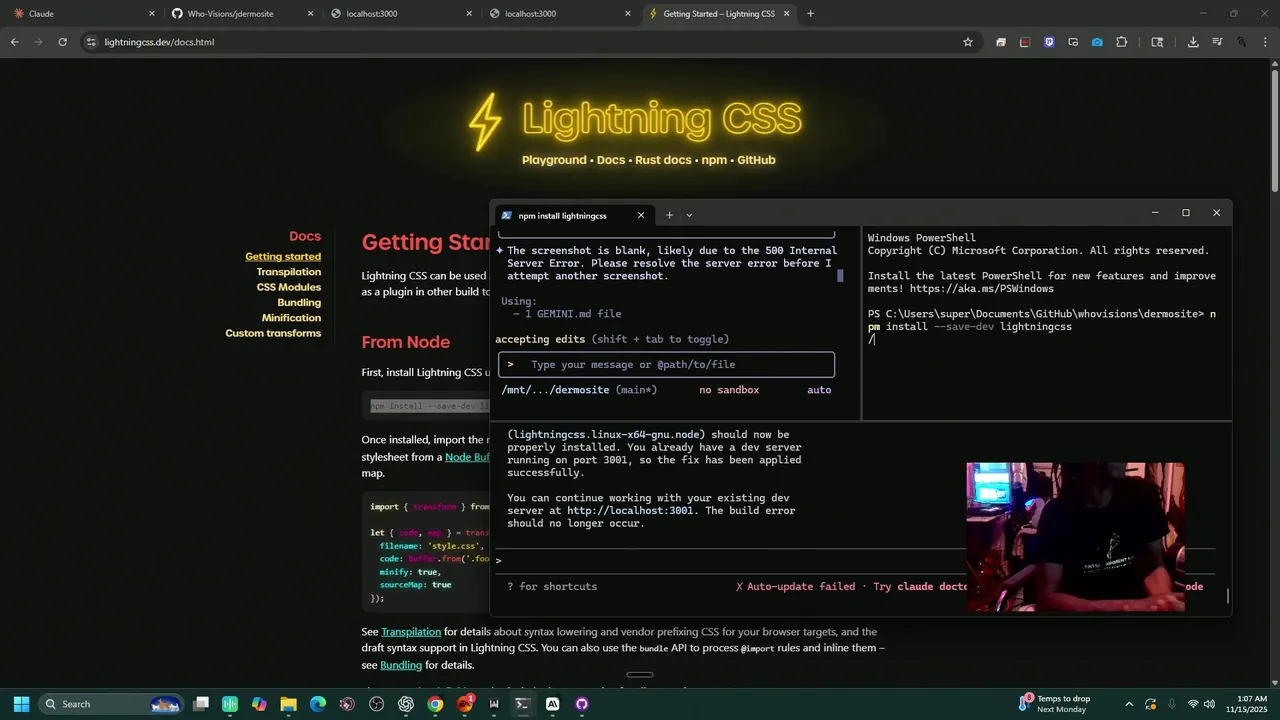Open the npm link in header
1280x720 pixels.
[x=714, y=160]
